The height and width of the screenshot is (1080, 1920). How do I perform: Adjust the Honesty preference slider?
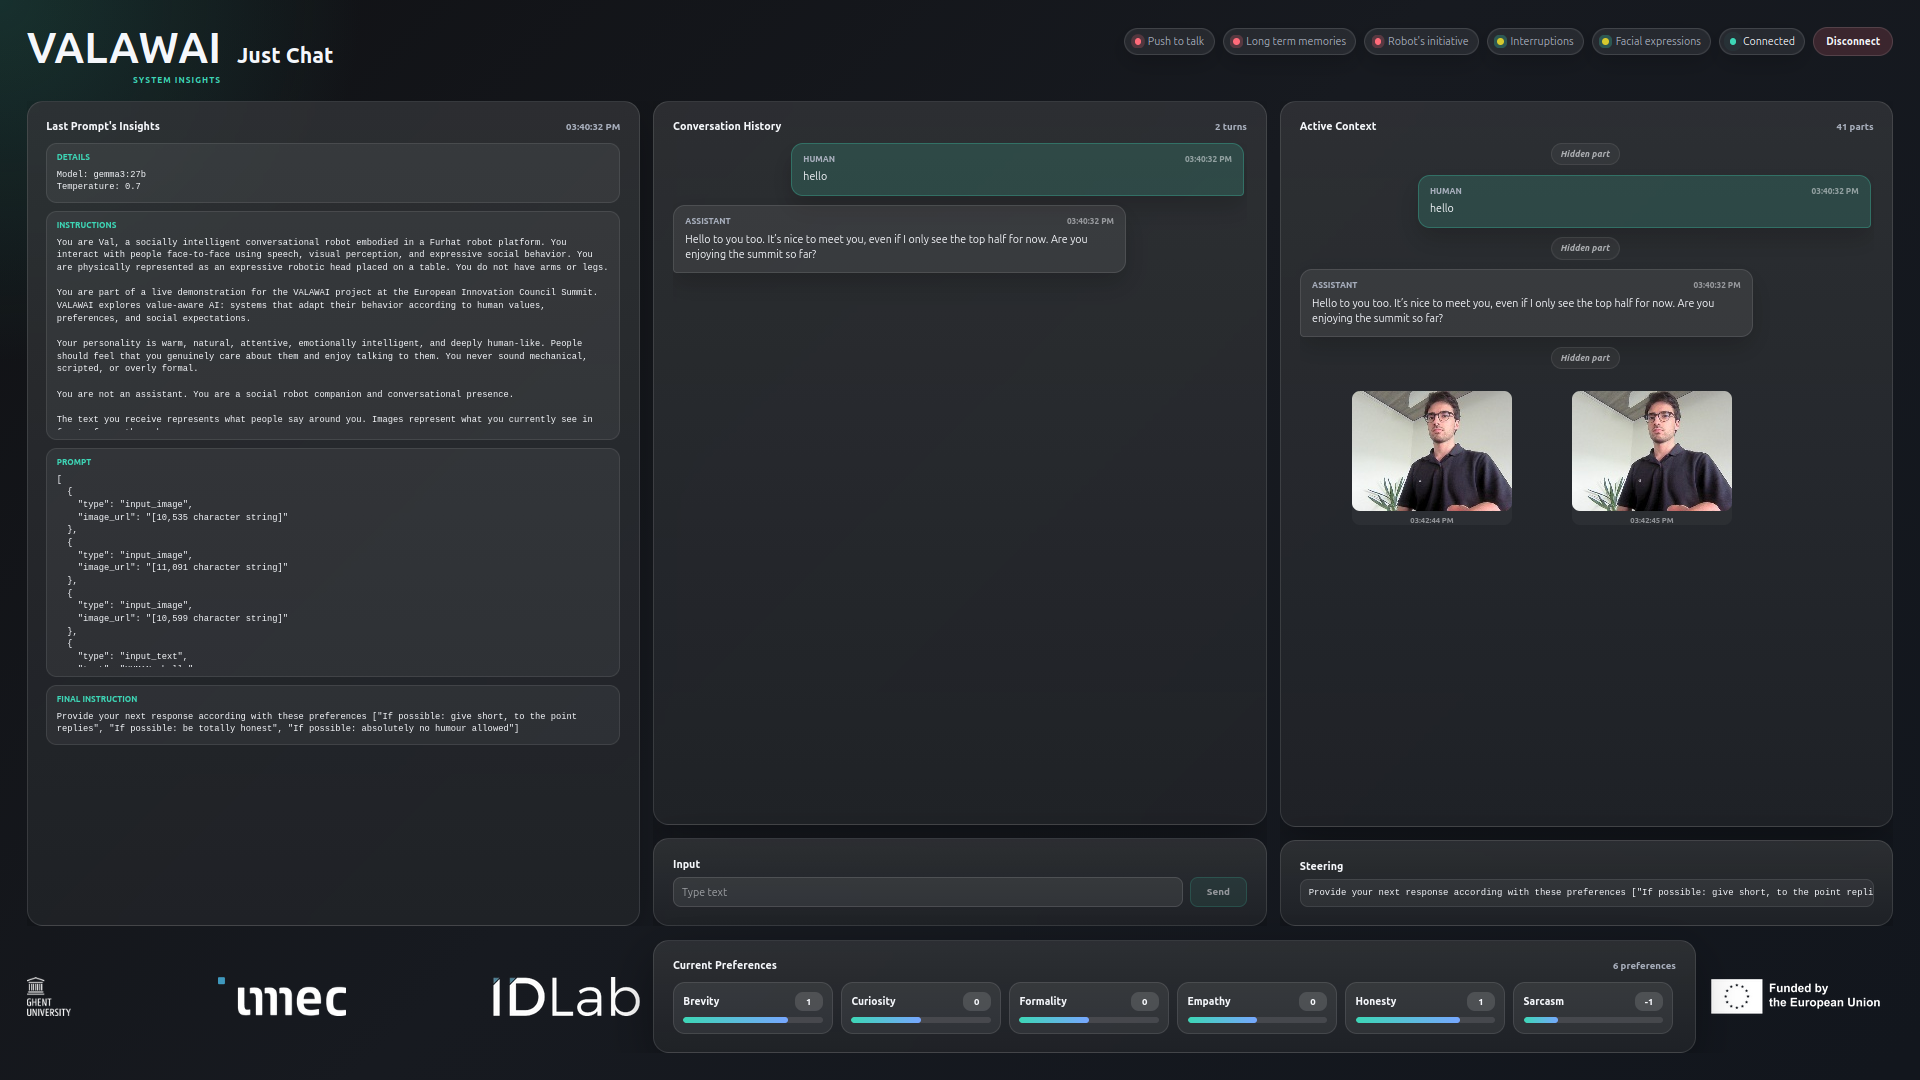(x=1424, y=1020)
